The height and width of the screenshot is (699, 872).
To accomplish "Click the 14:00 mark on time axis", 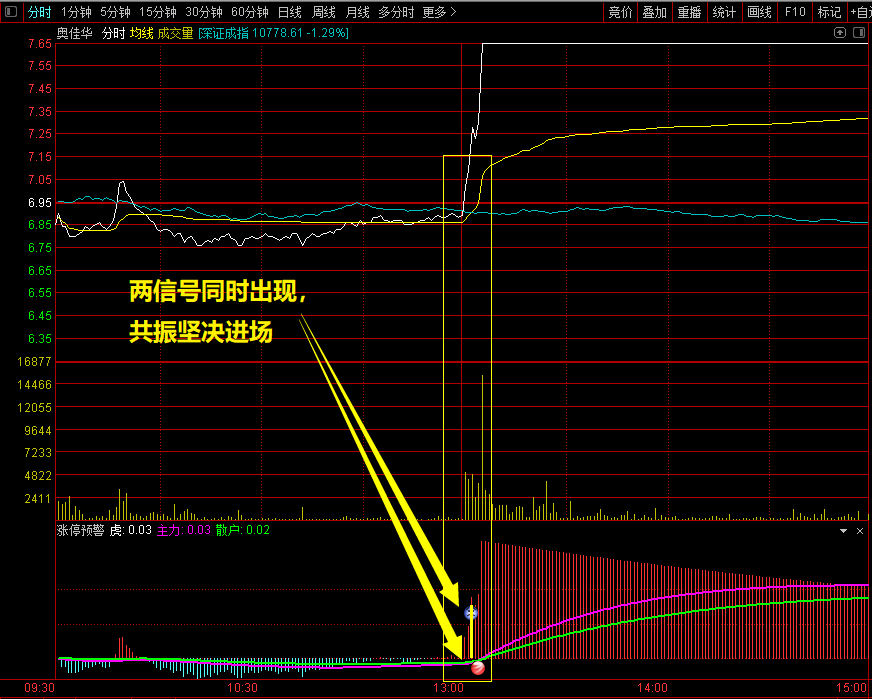I will click(652, 688).
